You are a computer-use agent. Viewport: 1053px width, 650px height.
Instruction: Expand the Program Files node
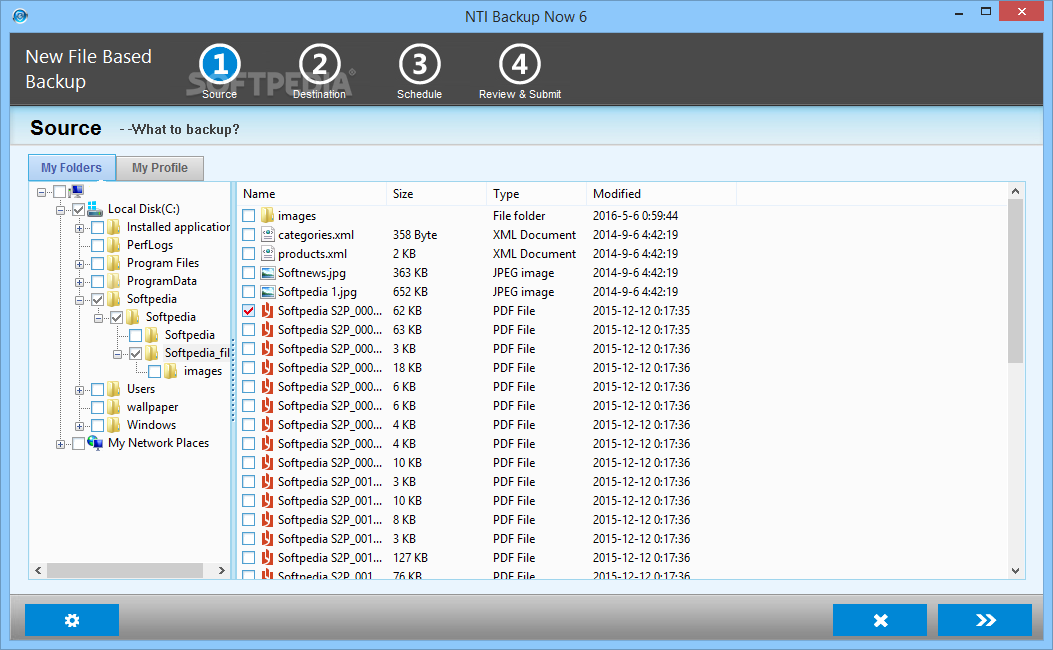tap(79, 264)
